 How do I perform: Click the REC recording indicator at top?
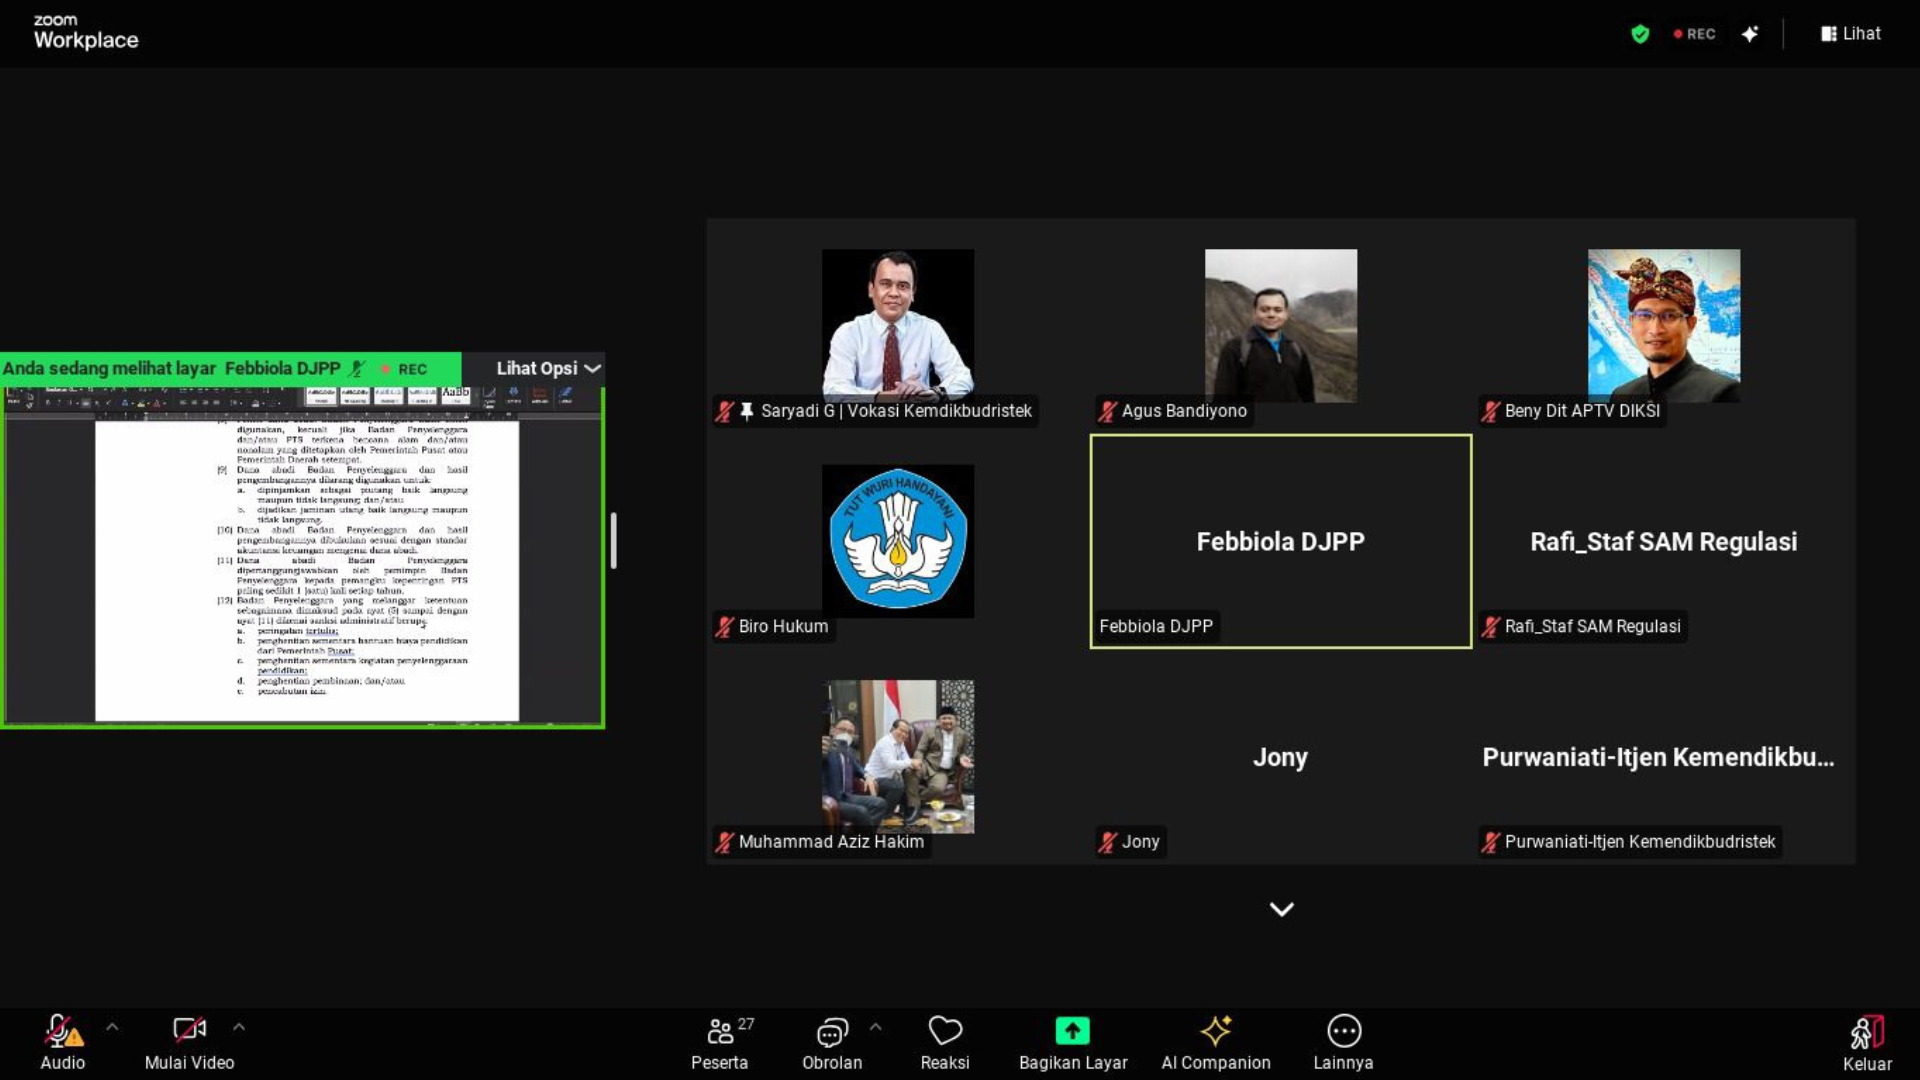point(1695,34)
